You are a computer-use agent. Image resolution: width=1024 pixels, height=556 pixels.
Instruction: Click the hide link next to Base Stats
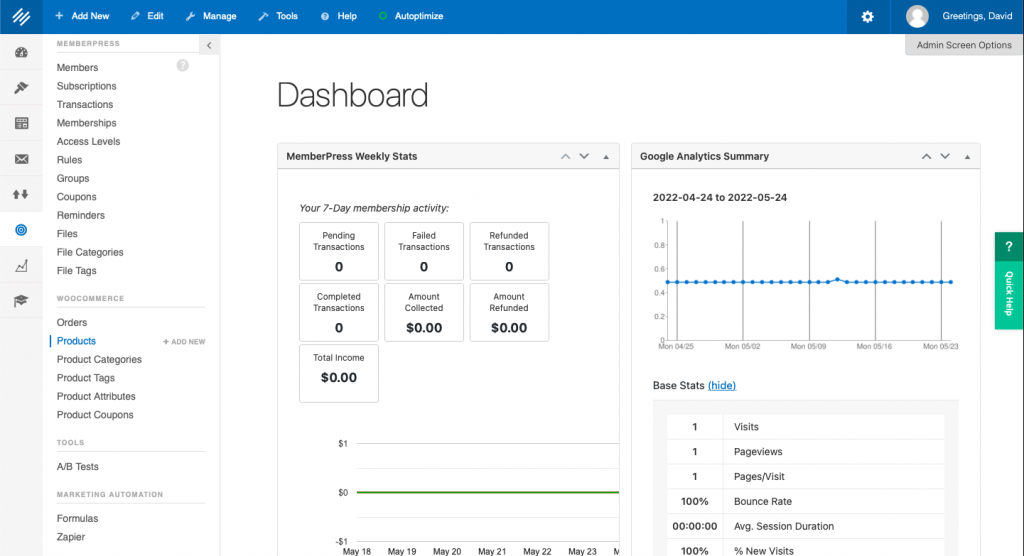click(x=721, y=386)
